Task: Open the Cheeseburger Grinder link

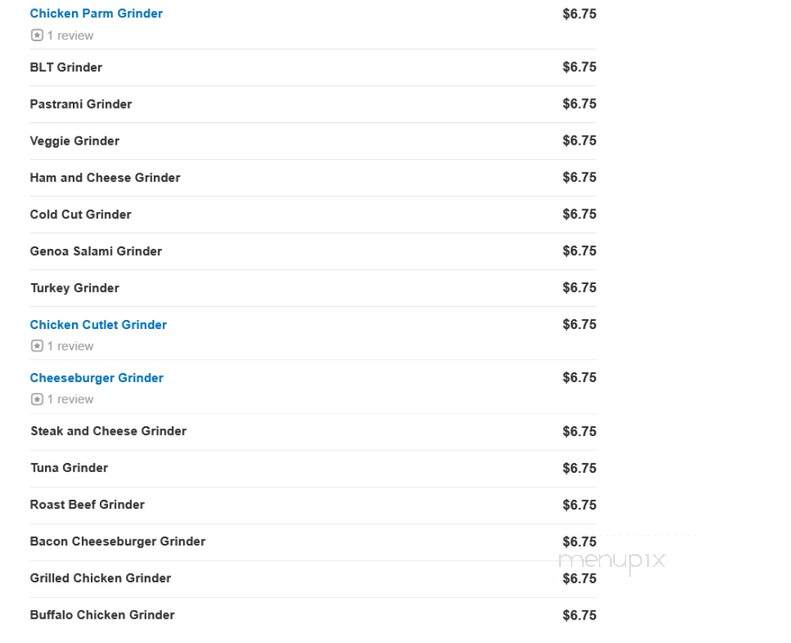Action: pyautogui.click(x=96, y=378)
